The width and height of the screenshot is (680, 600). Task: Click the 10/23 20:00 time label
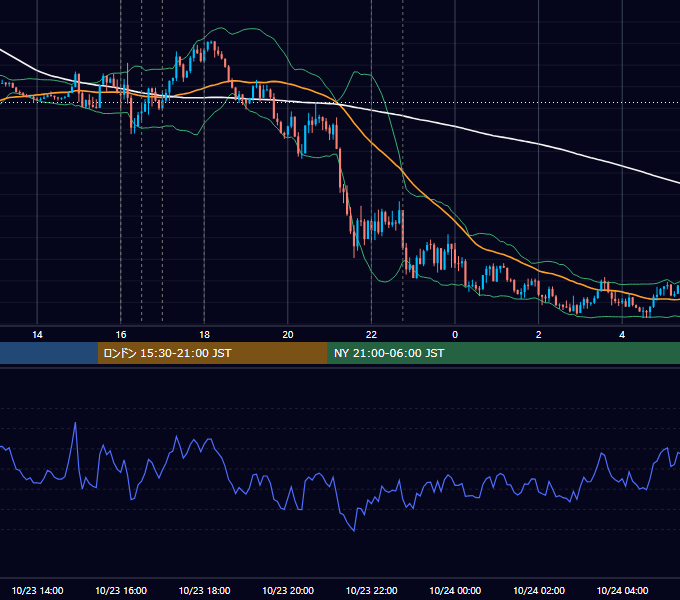pos(288,590)
